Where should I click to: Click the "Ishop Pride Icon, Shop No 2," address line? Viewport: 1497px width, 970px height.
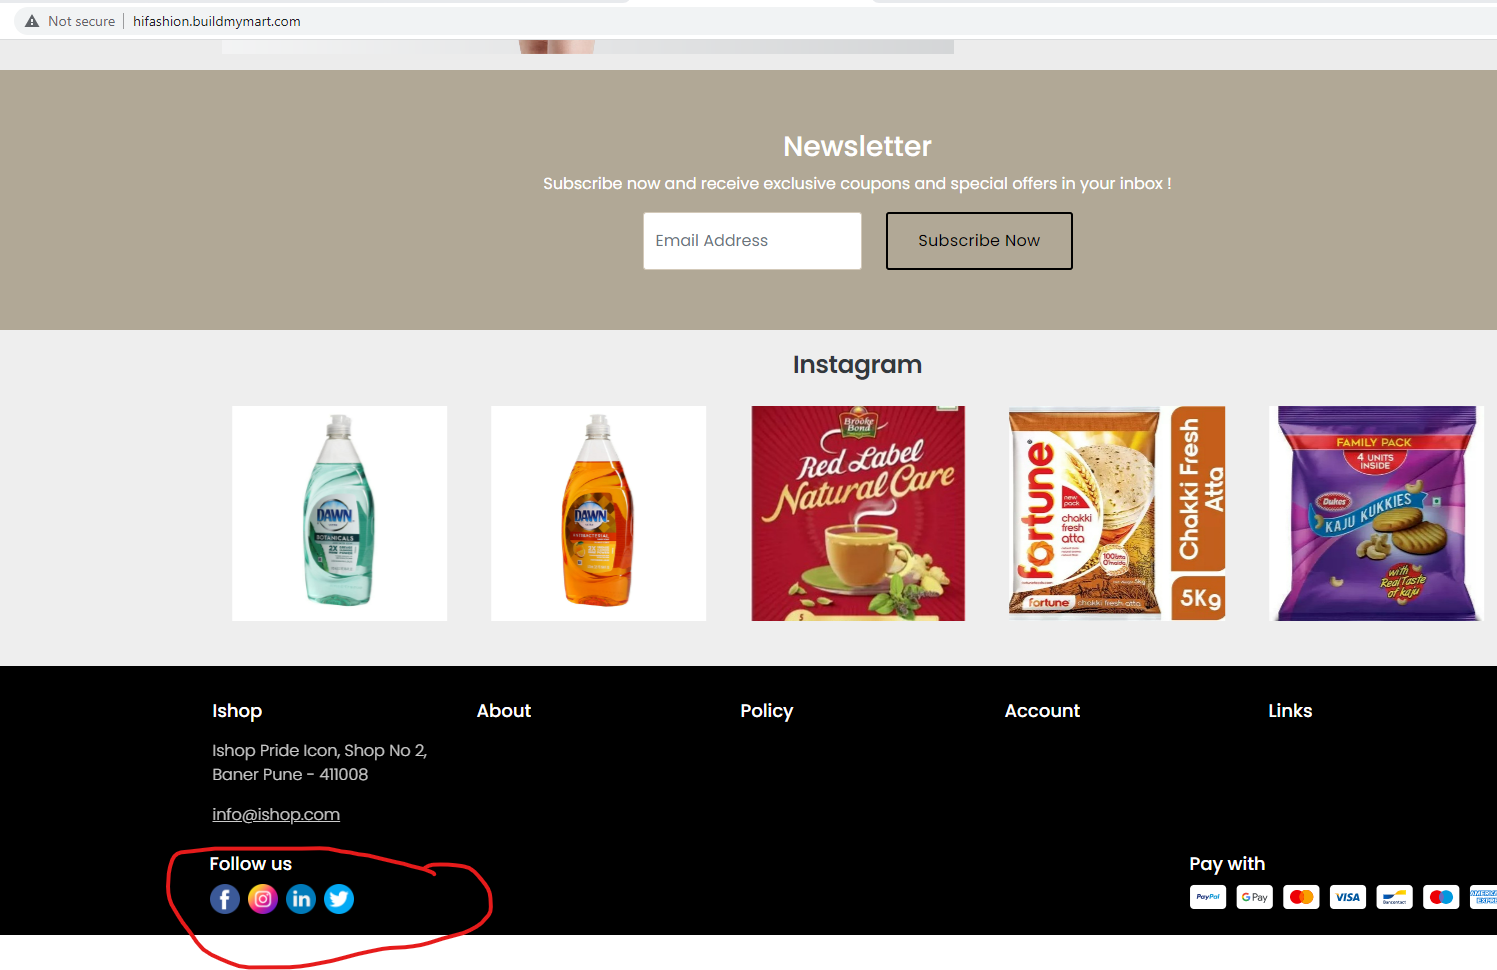click(x=320, y=751)
